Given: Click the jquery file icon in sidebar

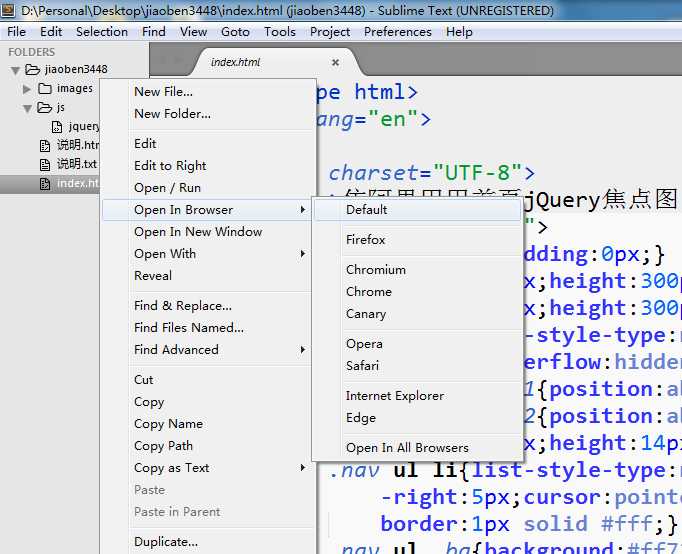Looking at the screenshot, I should coord(57,127).
